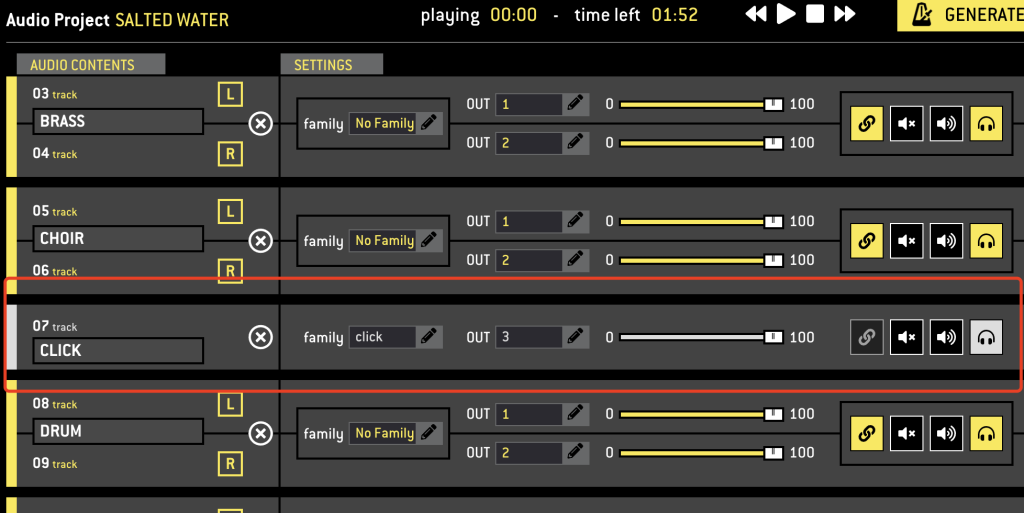The width and height of the screenshot is (1024, 513).
Task: Click the GENERATE button
Action: click(961, 15)
